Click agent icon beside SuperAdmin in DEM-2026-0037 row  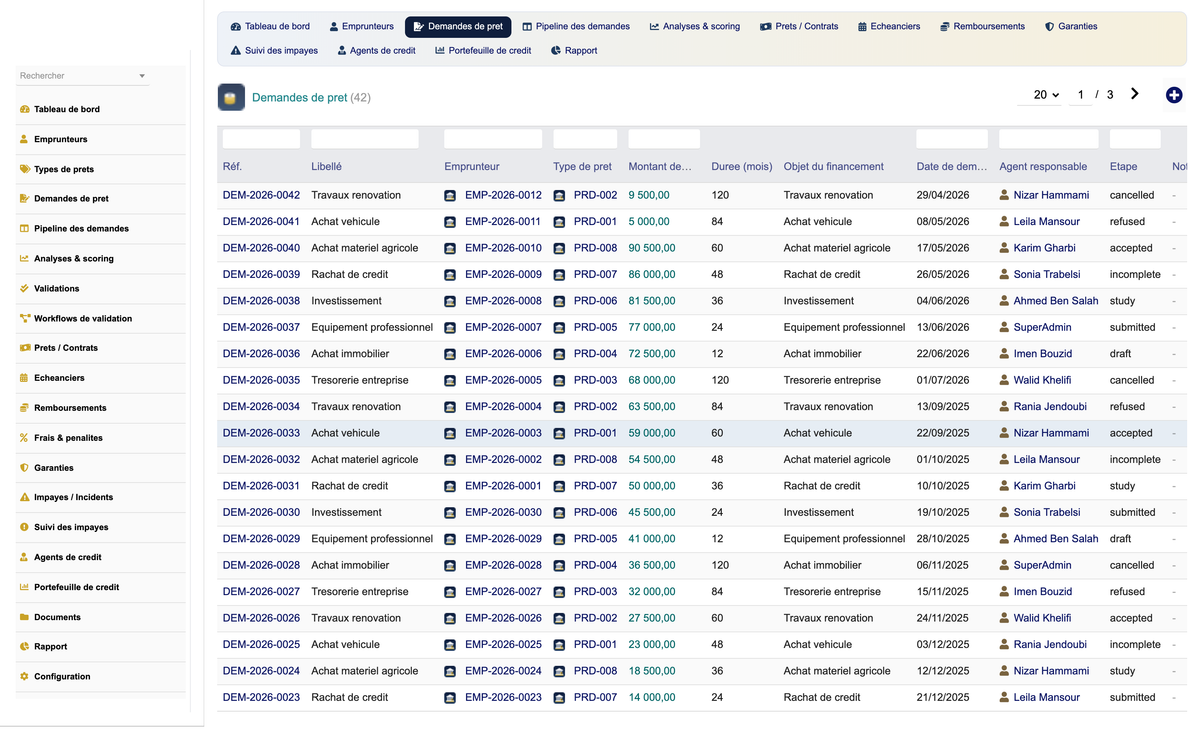pyautogui.click(x=1004, y=328)
